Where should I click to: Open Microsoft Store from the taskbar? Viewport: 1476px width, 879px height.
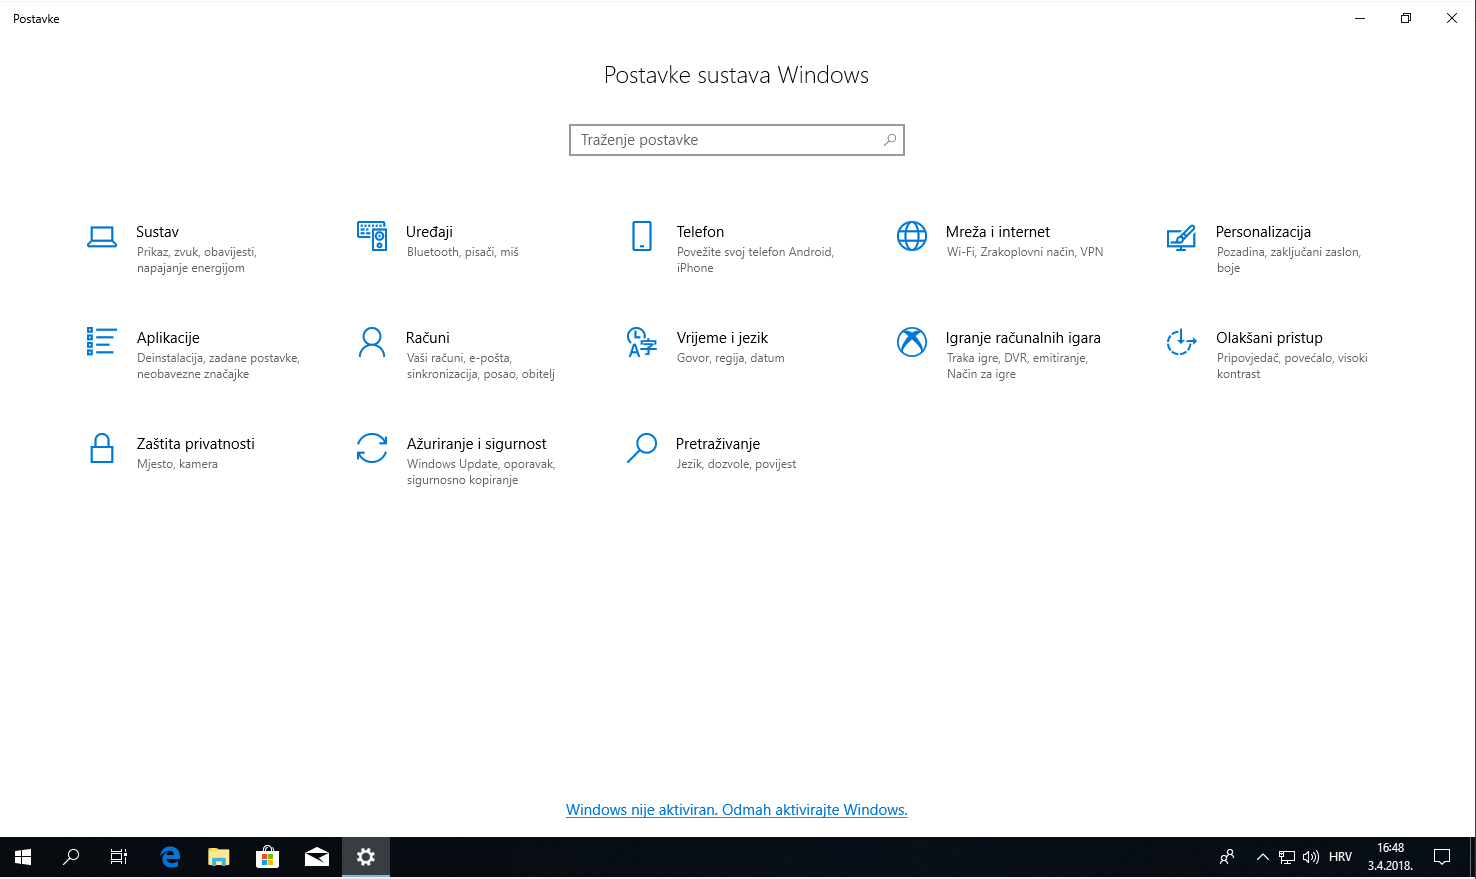click(x=267, y=857)
